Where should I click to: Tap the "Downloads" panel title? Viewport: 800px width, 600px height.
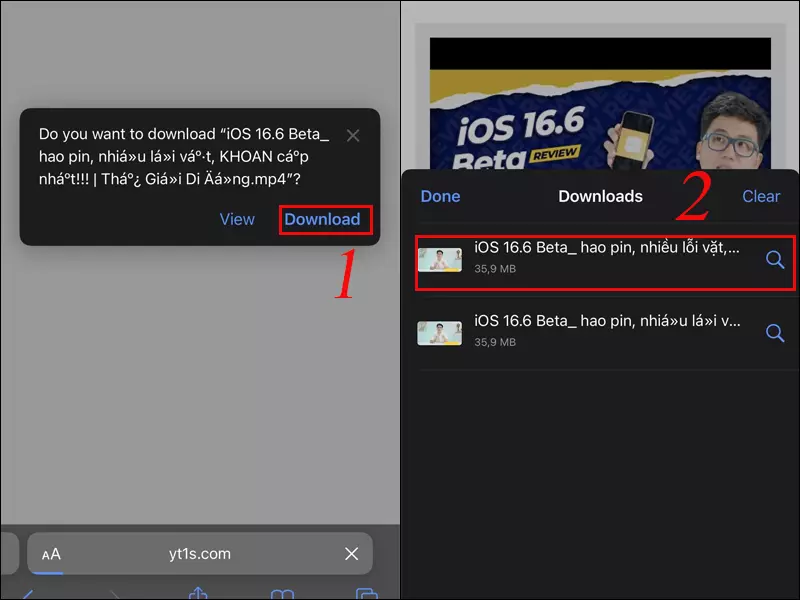(x=600, y=196)
